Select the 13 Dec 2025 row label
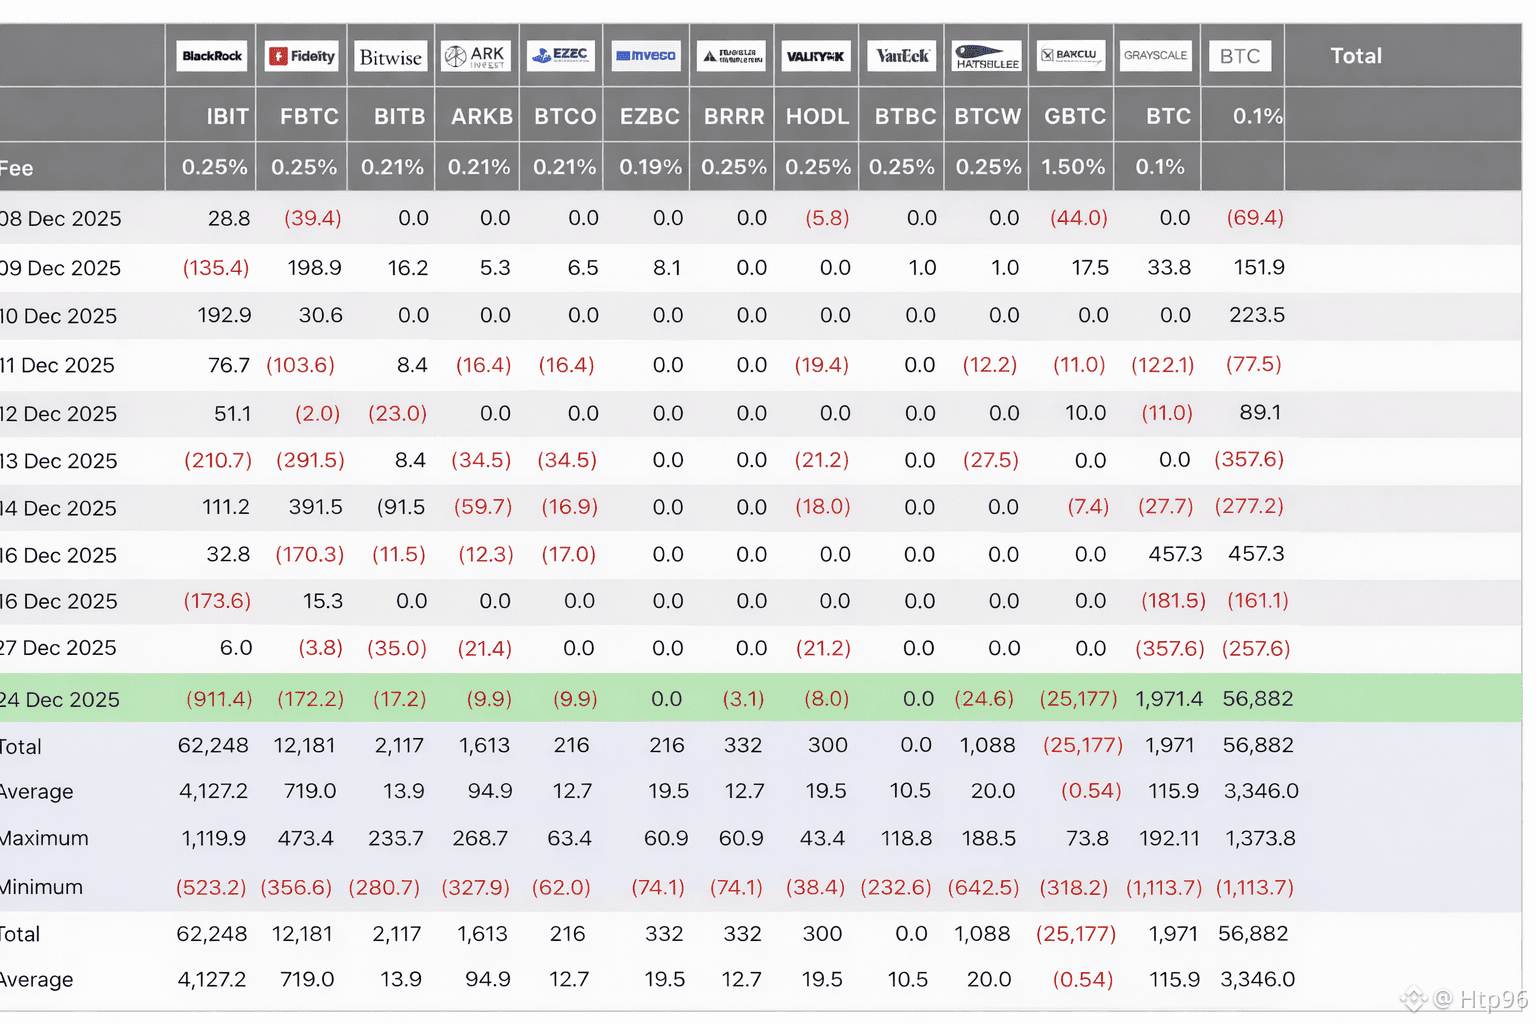The height and width of the screenshot is (1024, 1536). [58, 461]
